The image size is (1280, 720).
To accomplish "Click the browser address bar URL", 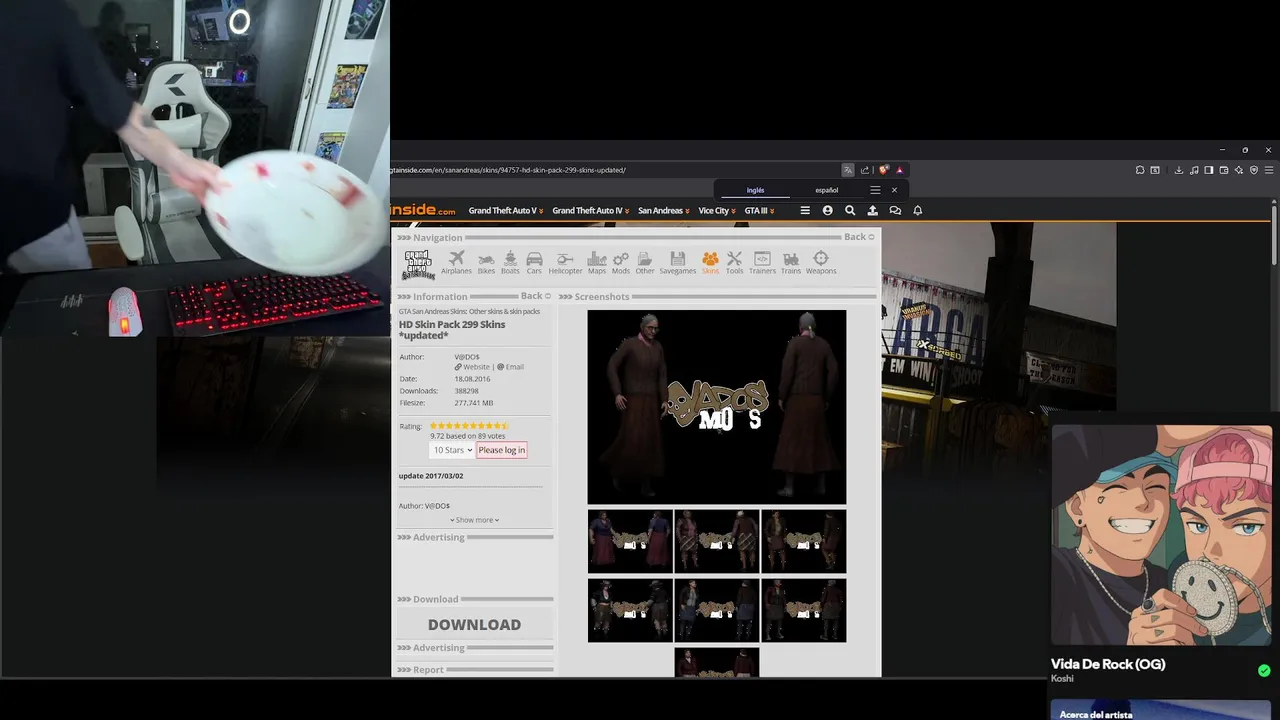I will point(510,170).
